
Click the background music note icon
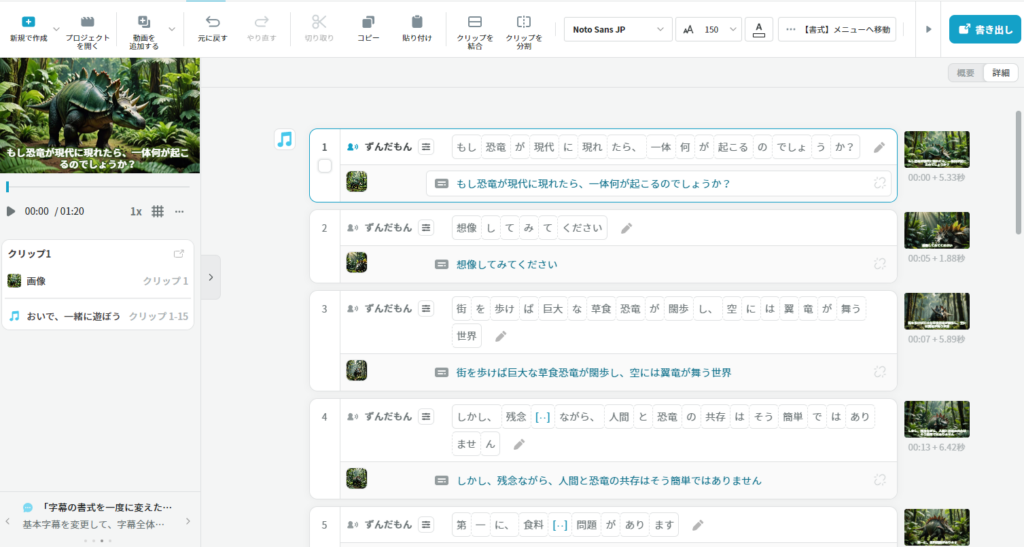click(285, 139)
